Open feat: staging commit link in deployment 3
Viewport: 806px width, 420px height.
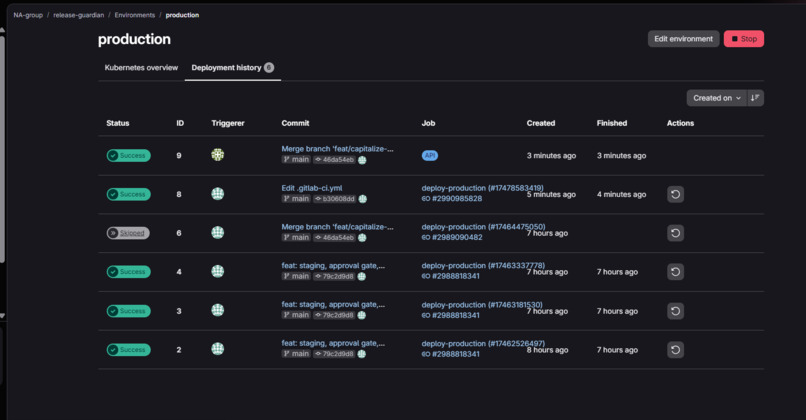[333, 304]
